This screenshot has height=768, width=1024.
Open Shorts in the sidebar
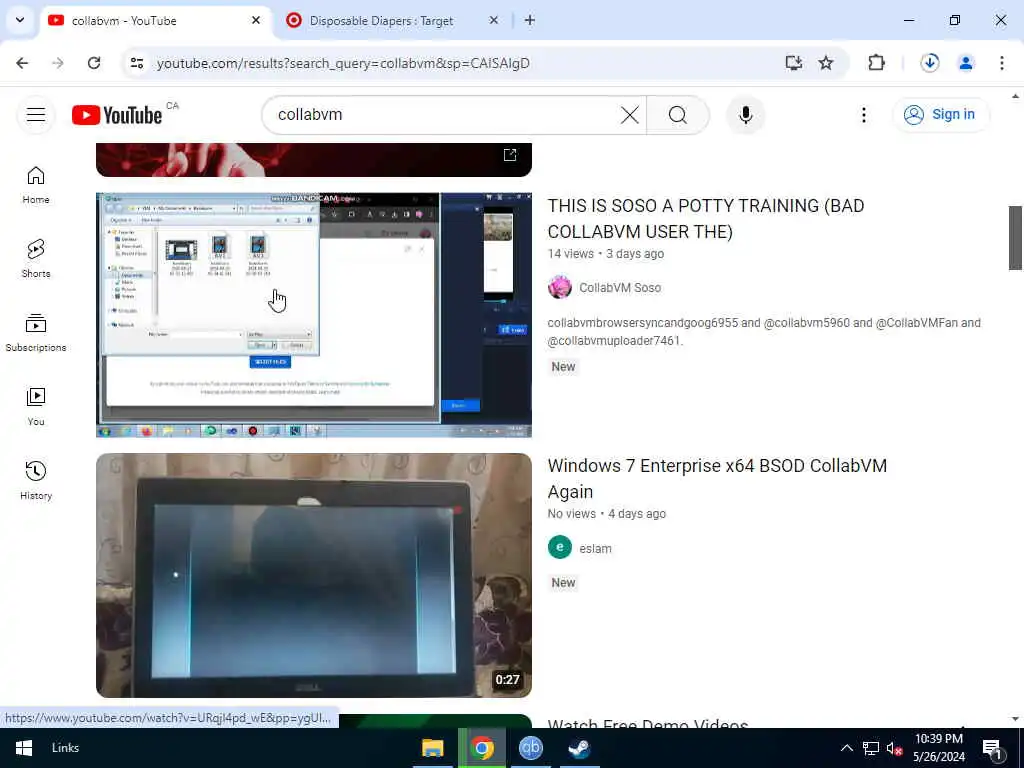[x=36, y=259]
